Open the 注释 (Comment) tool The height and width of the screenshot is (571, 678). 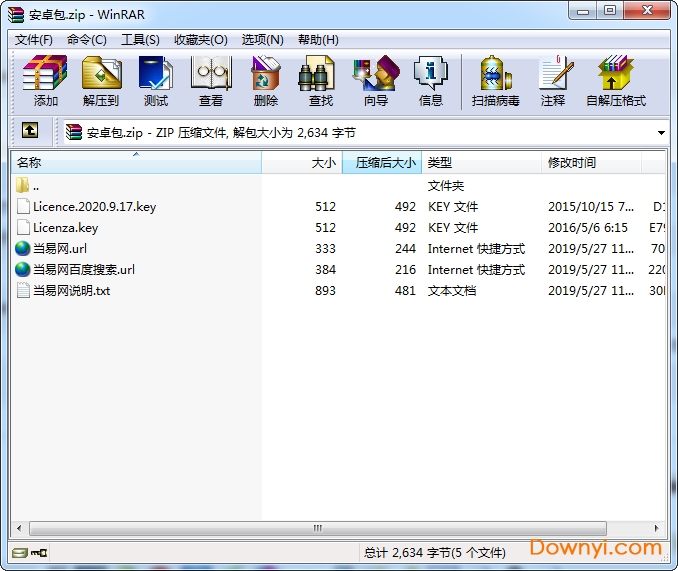pyautogui.click(x=552, y=81)
